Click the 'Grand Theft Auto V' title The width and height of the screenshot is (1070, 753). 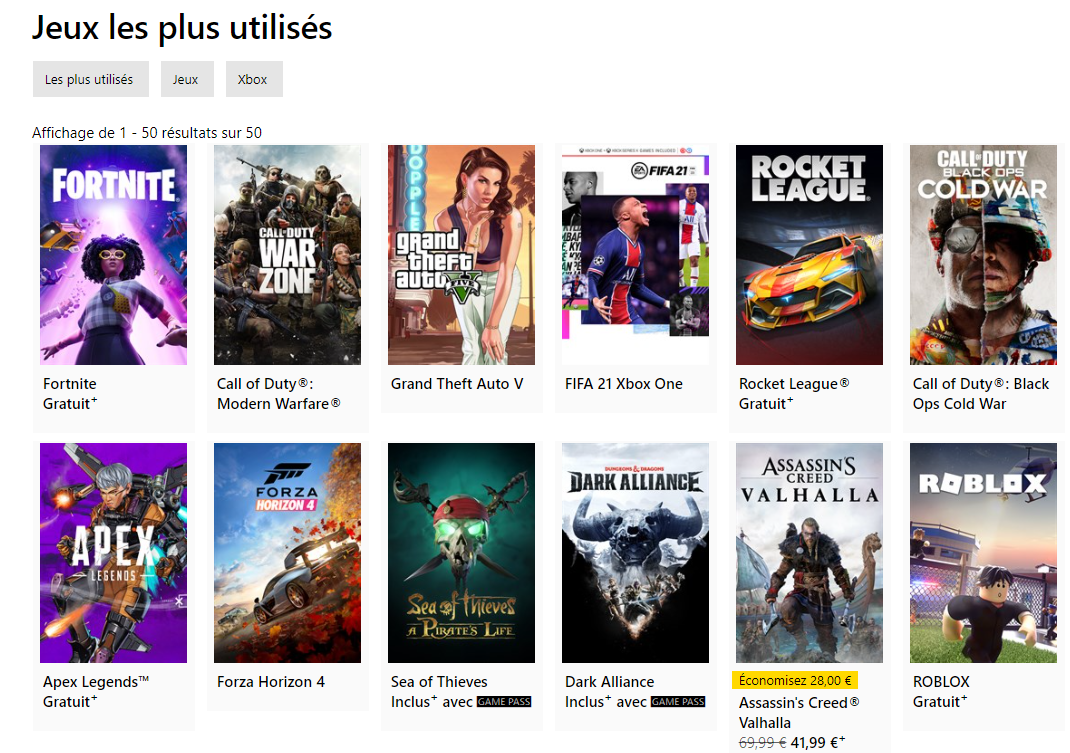click(x=457, y=384)
